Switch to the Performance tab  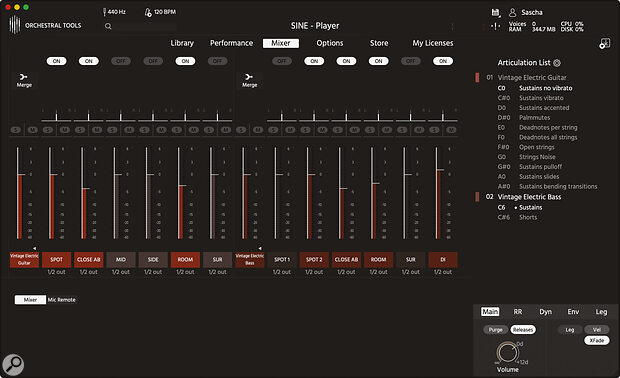(231, 43)
